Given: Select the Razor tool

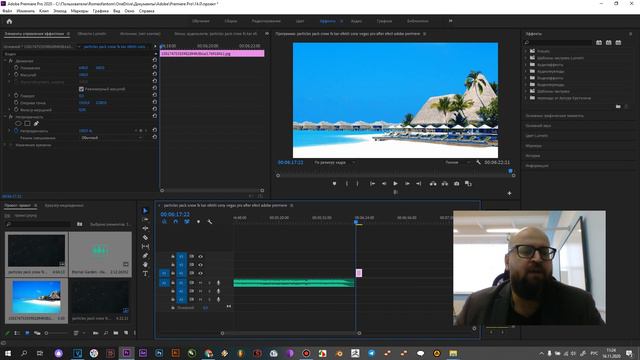Looking at the screenshot, I should (145, 238).
